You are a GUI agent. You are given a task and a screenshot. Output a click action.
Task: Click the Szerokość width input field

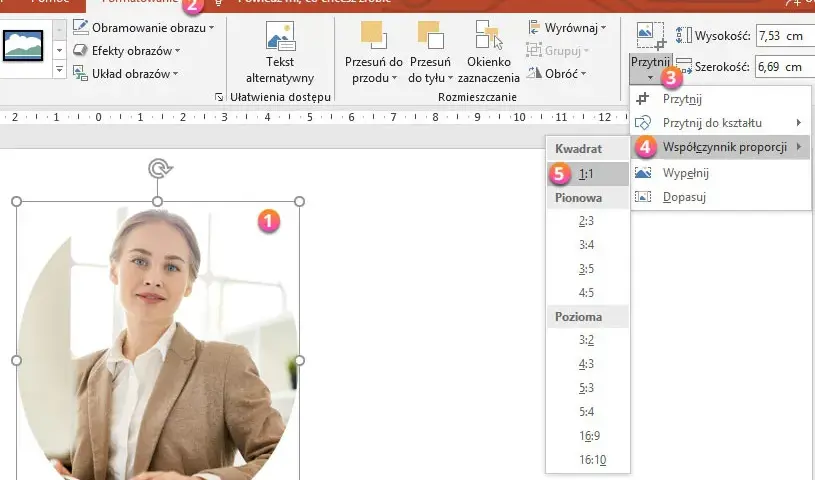tap(785, 67)
